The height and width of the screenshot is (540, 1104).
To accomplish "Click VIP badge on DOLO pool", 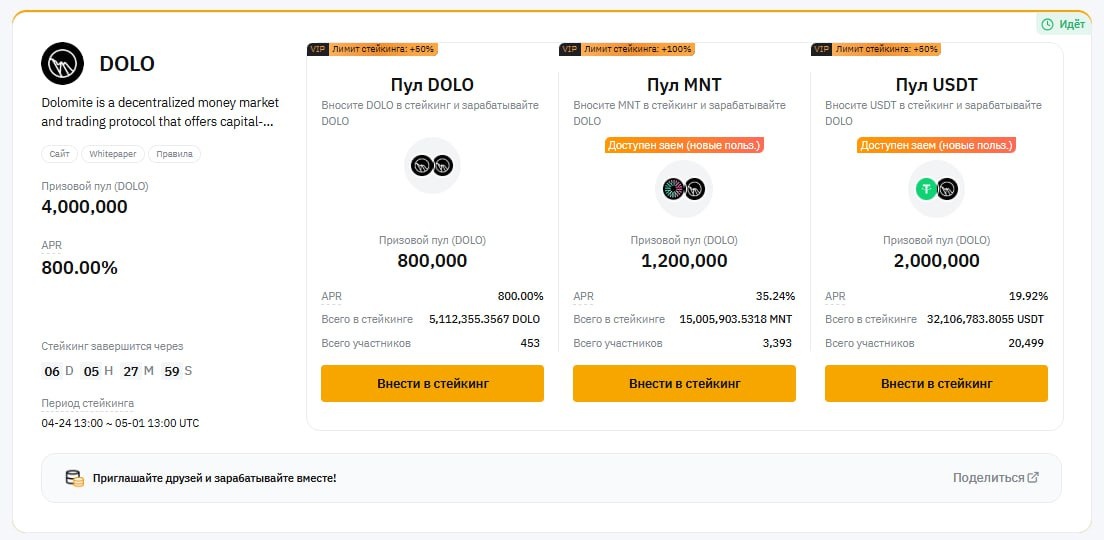I will click(x=317, y=49).
